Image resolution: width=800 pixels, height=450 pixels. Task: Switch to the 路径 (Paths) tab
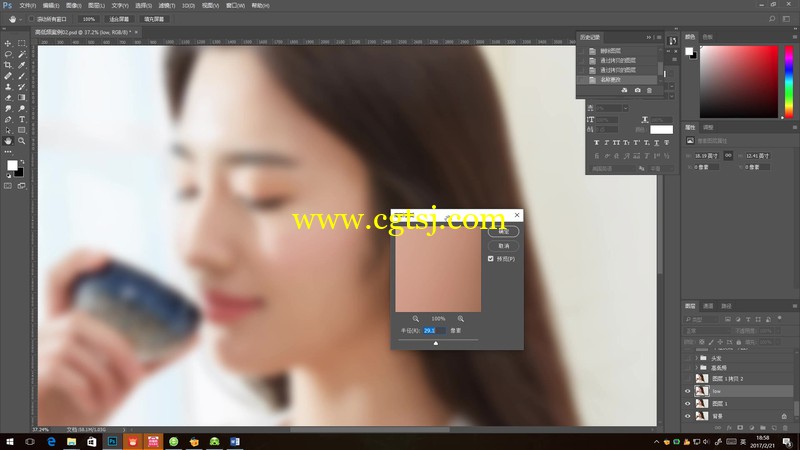click(x=726, y=306)
